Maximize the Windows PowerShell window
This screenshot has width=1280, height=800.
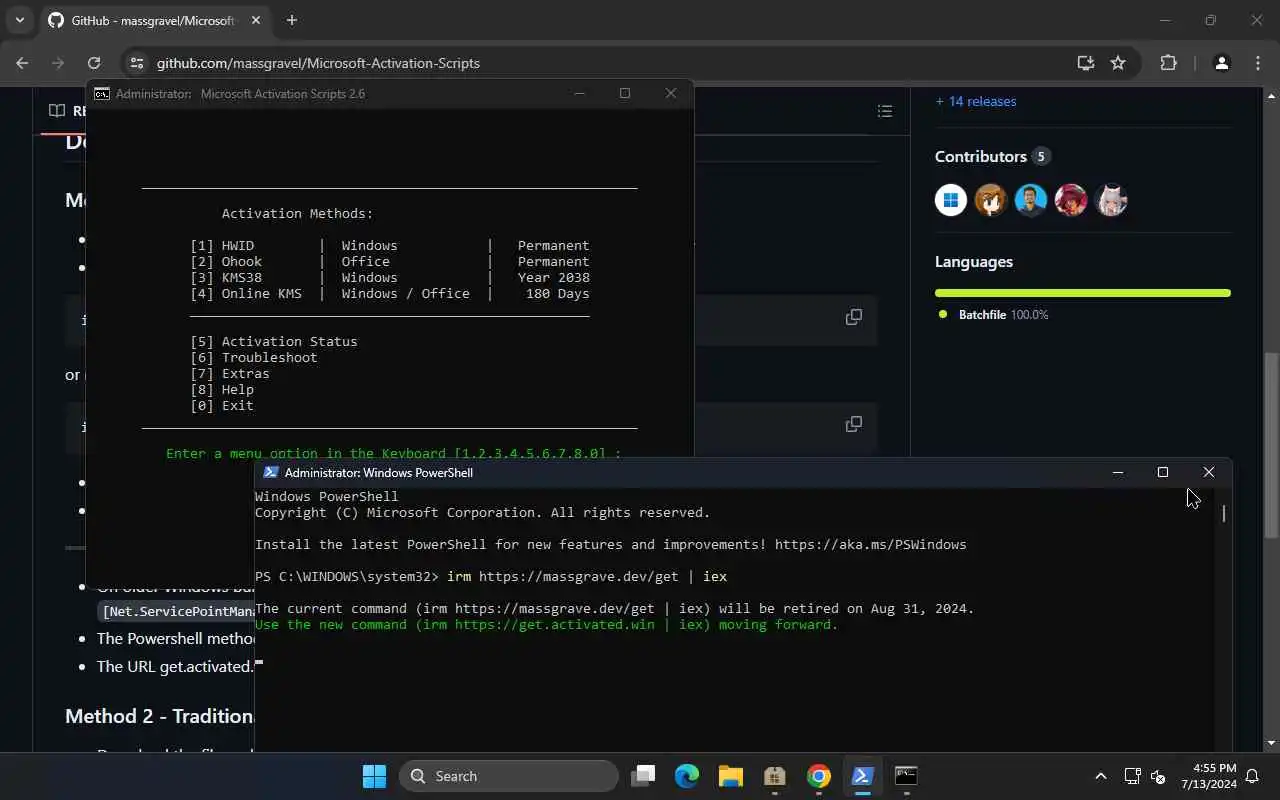tap(1163, 472)
